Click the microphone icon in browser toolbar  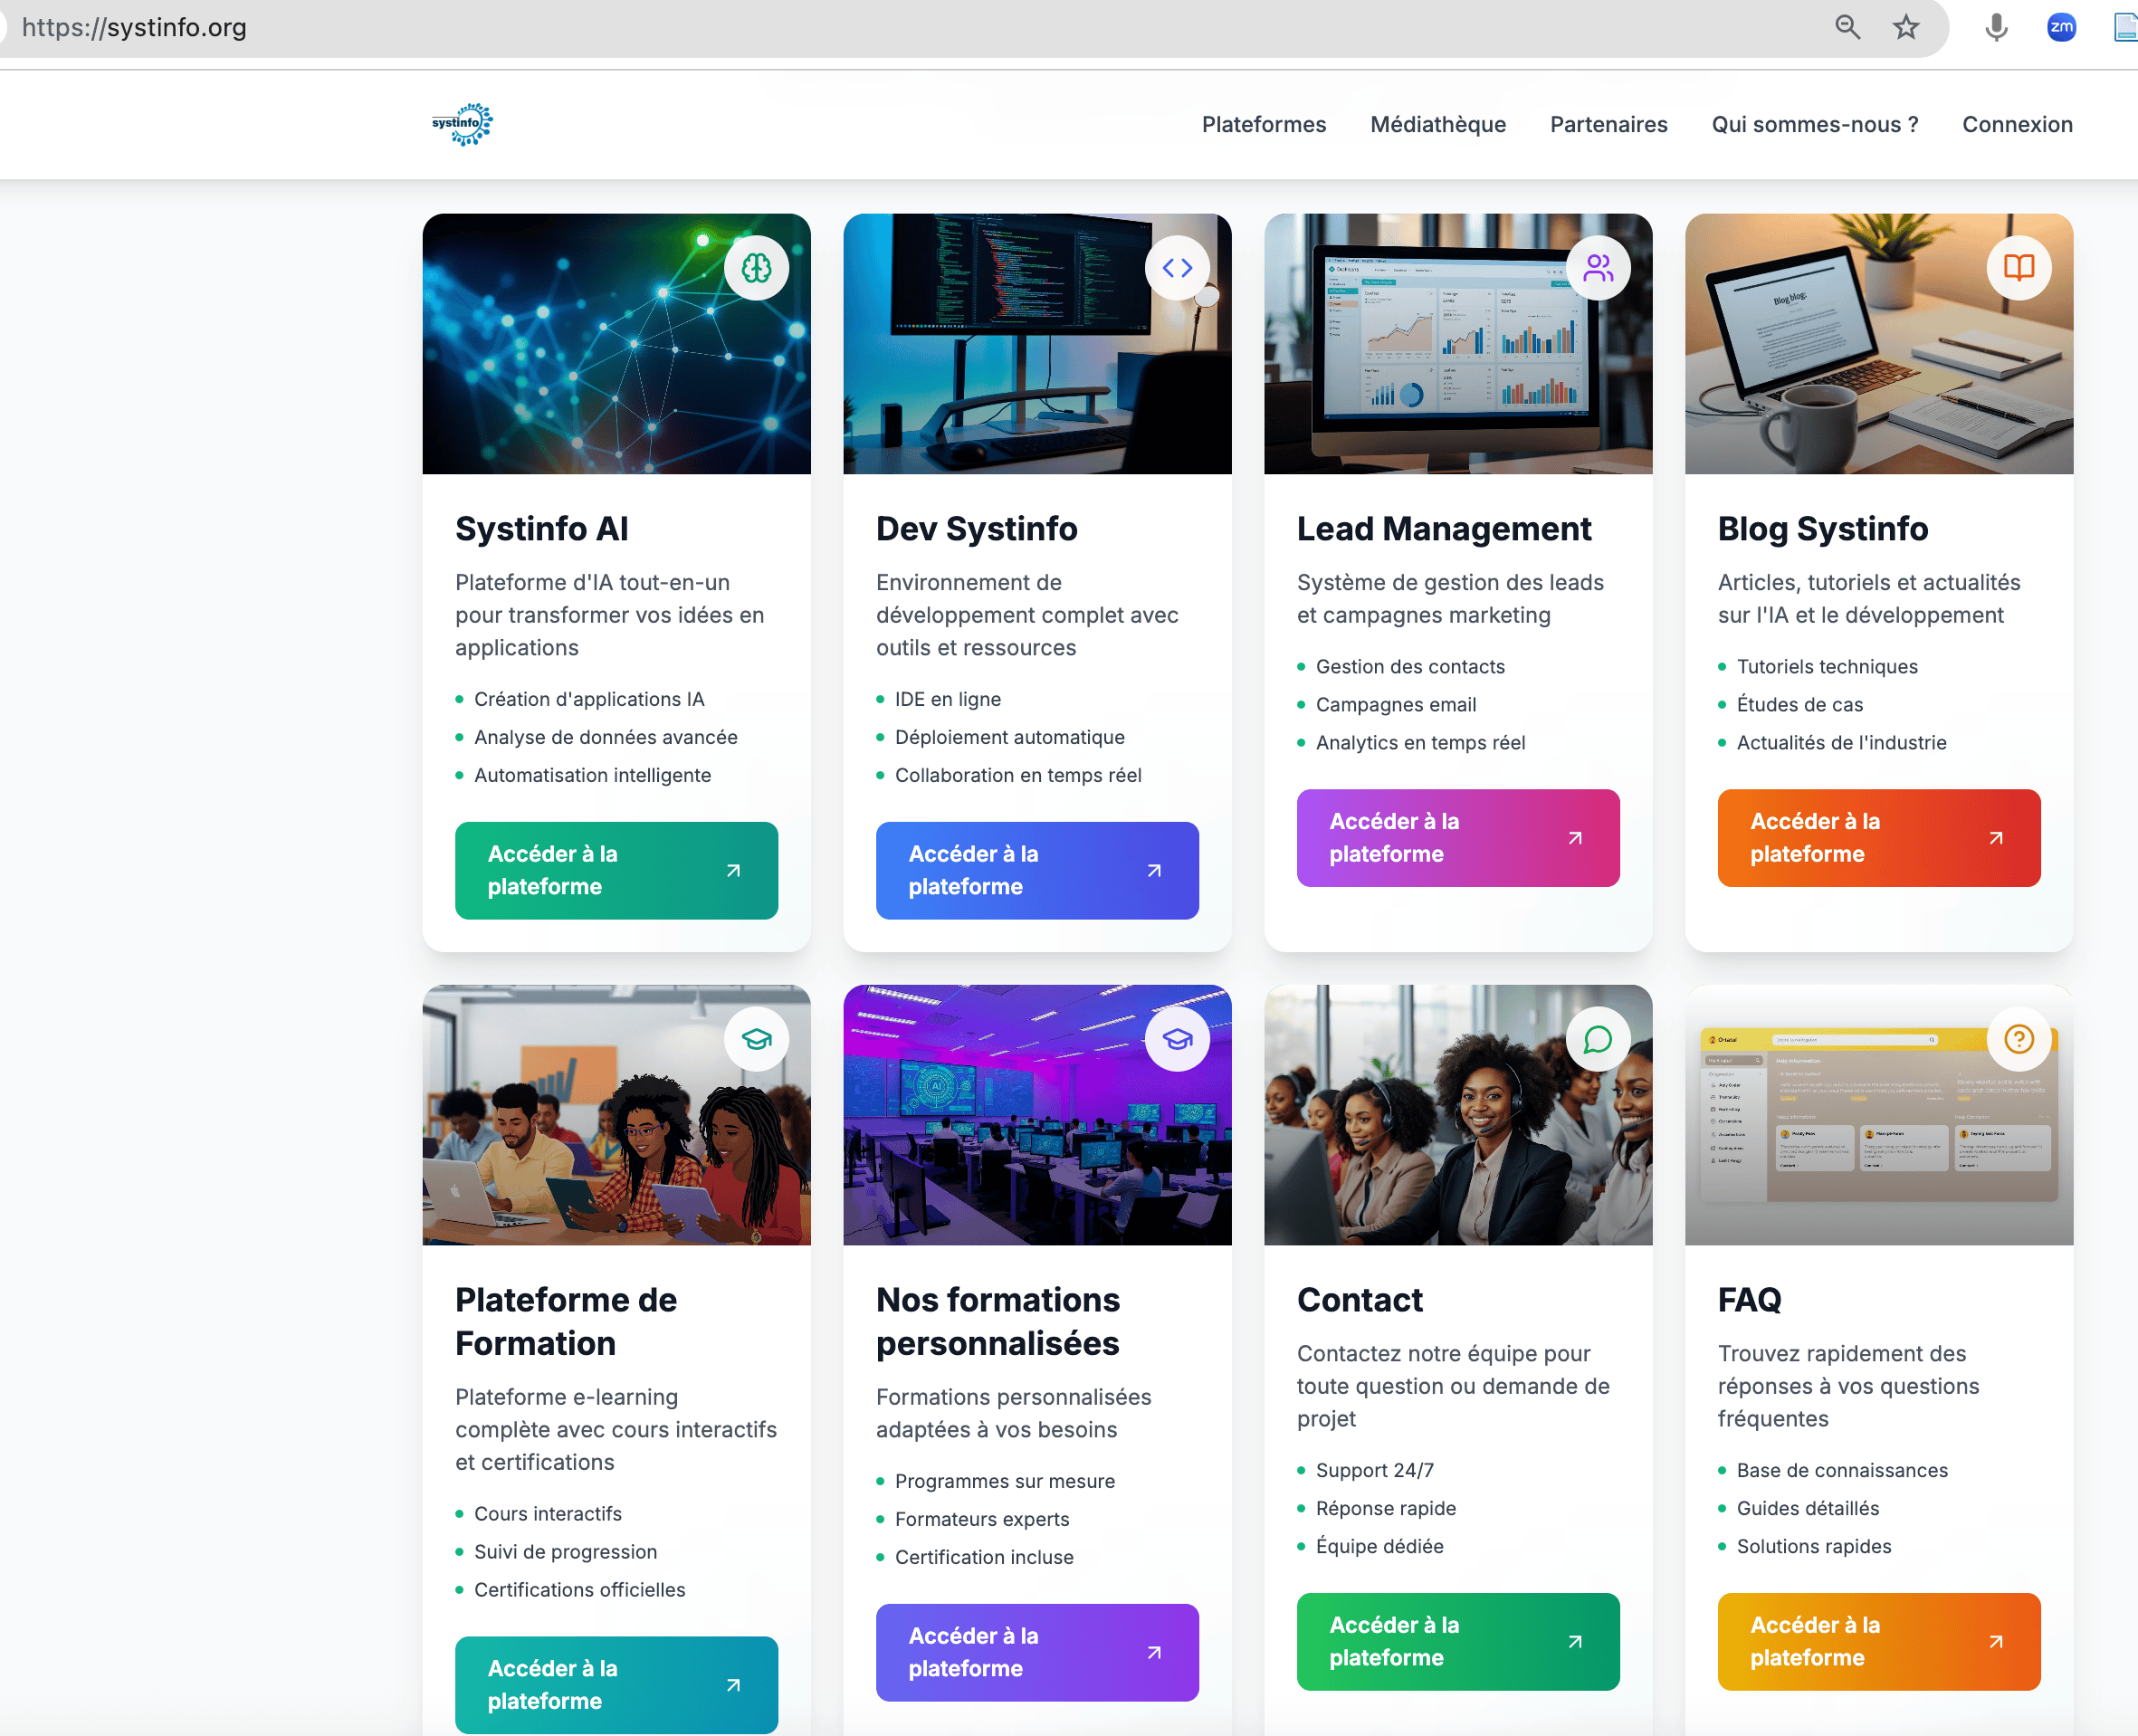coord(1996,27)
